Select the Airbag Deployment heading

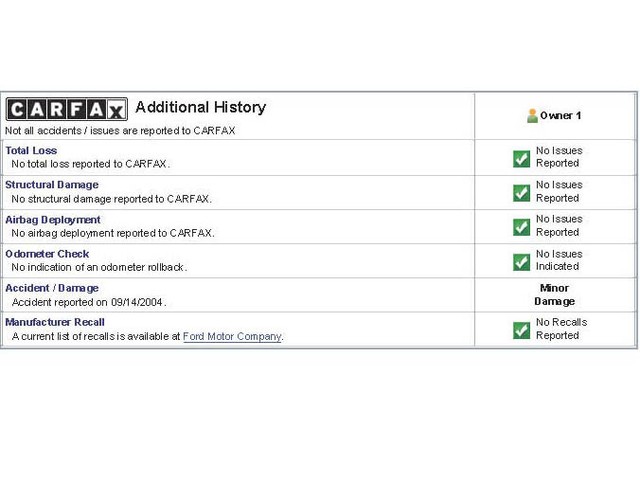(x=53, y=220)
